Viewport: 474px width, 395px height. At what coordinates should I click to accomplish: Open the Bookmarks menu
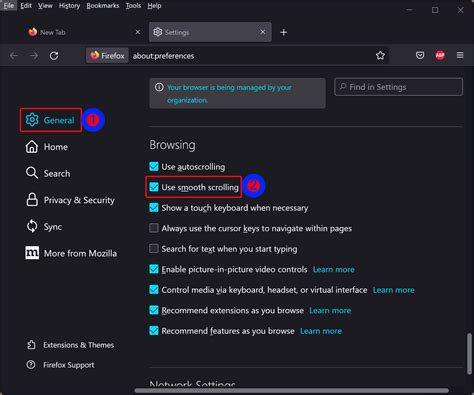(x=103, y=6)
